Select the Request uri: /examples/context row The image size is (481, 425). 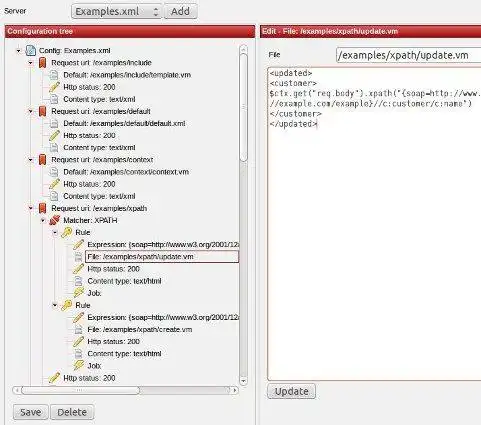102,160
